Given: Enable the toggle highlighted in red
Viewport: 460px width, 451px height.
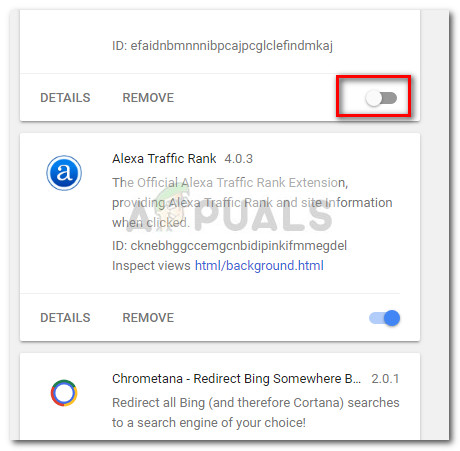Looking at the screenshot, I should (x=381, y=98).
